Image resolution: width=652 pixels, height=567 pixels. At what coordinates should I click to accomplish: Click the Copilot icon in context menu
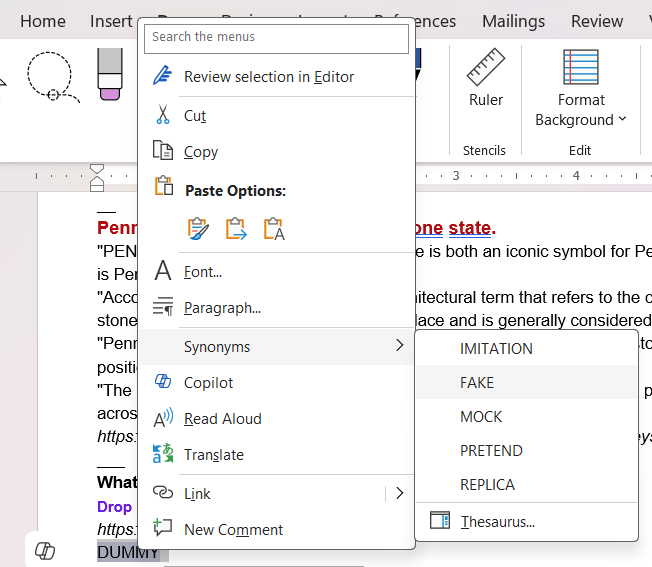(163, 381)
